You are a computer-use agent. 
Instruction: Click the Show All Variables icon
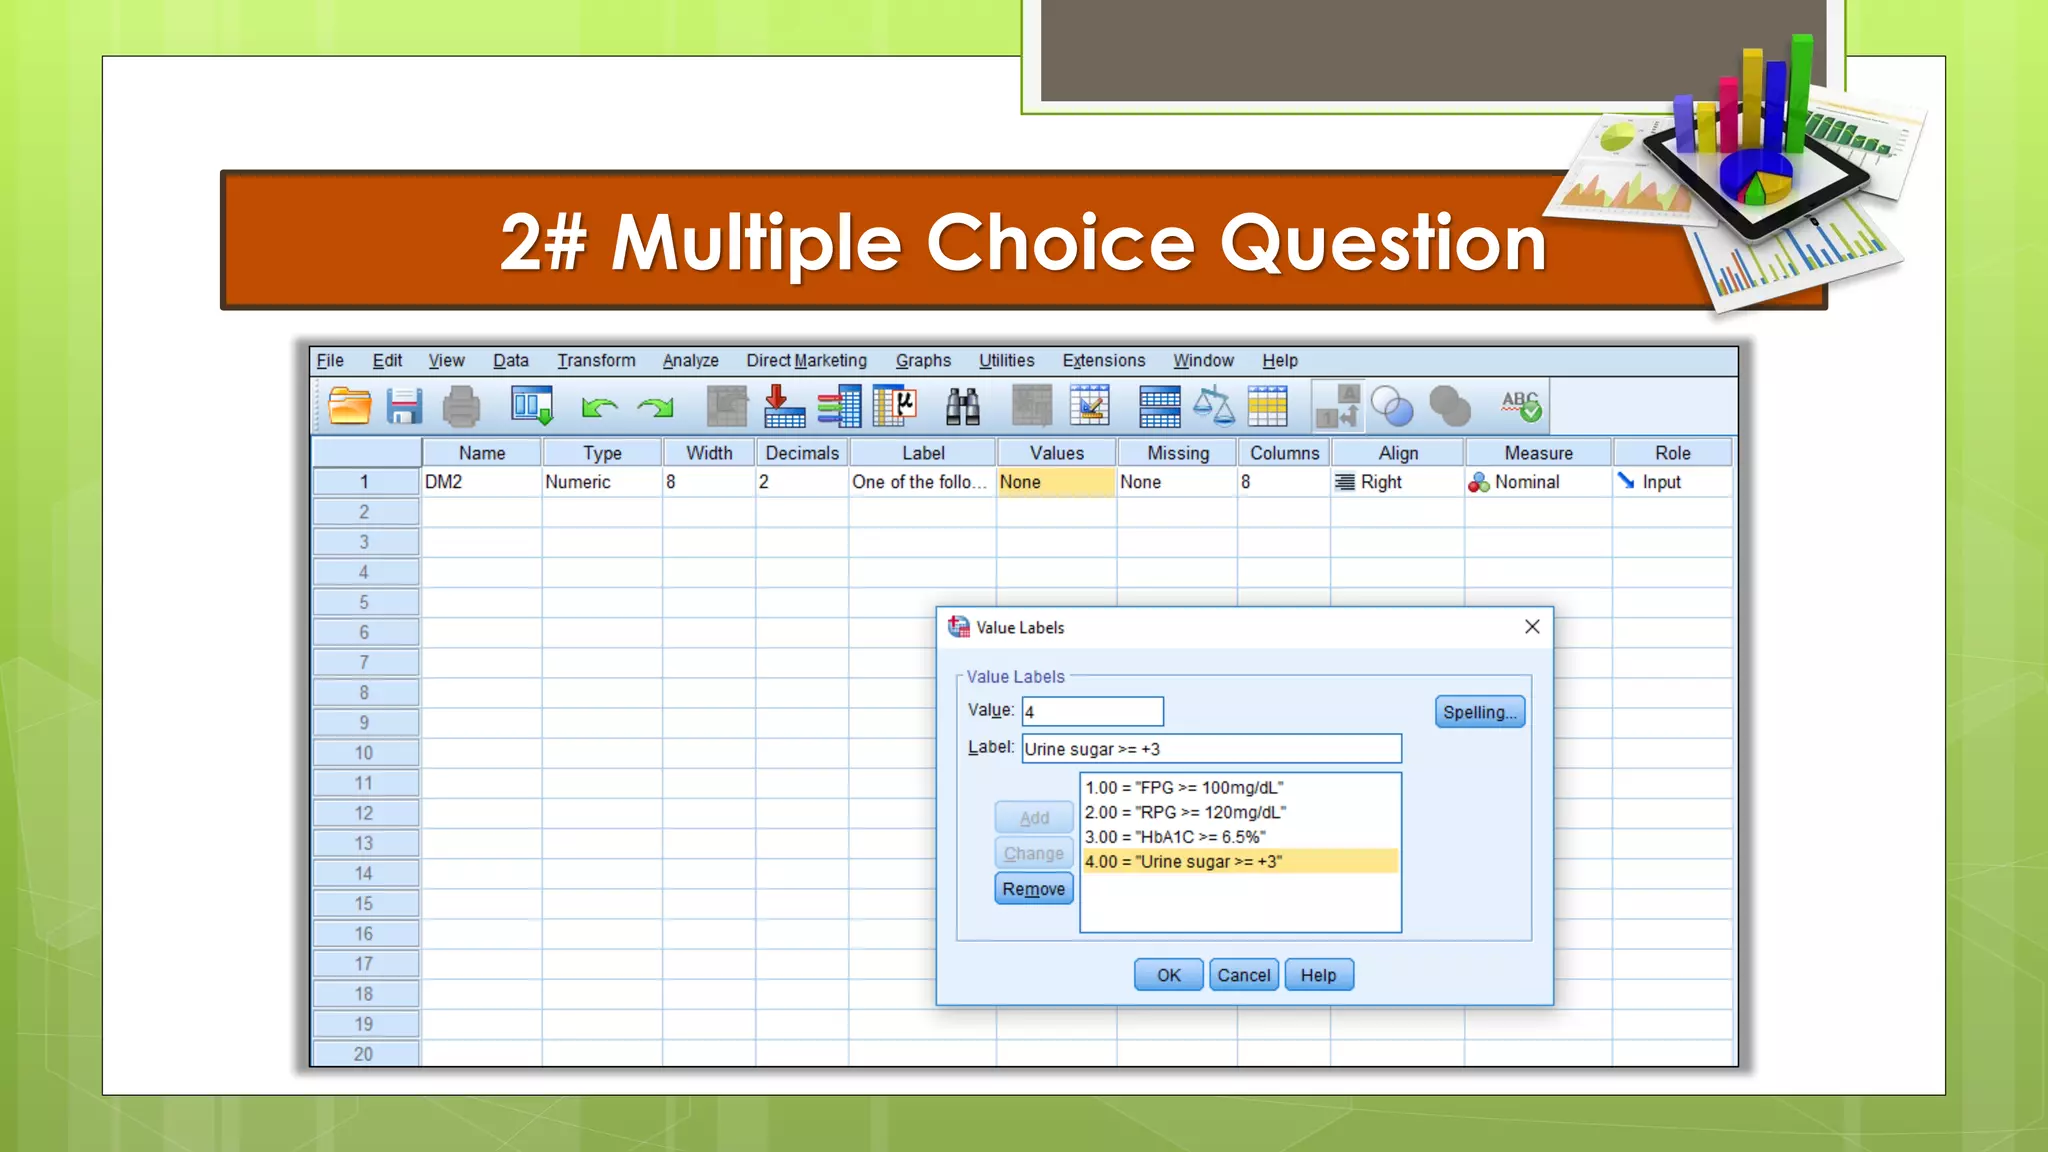(x=1449, y=407)
